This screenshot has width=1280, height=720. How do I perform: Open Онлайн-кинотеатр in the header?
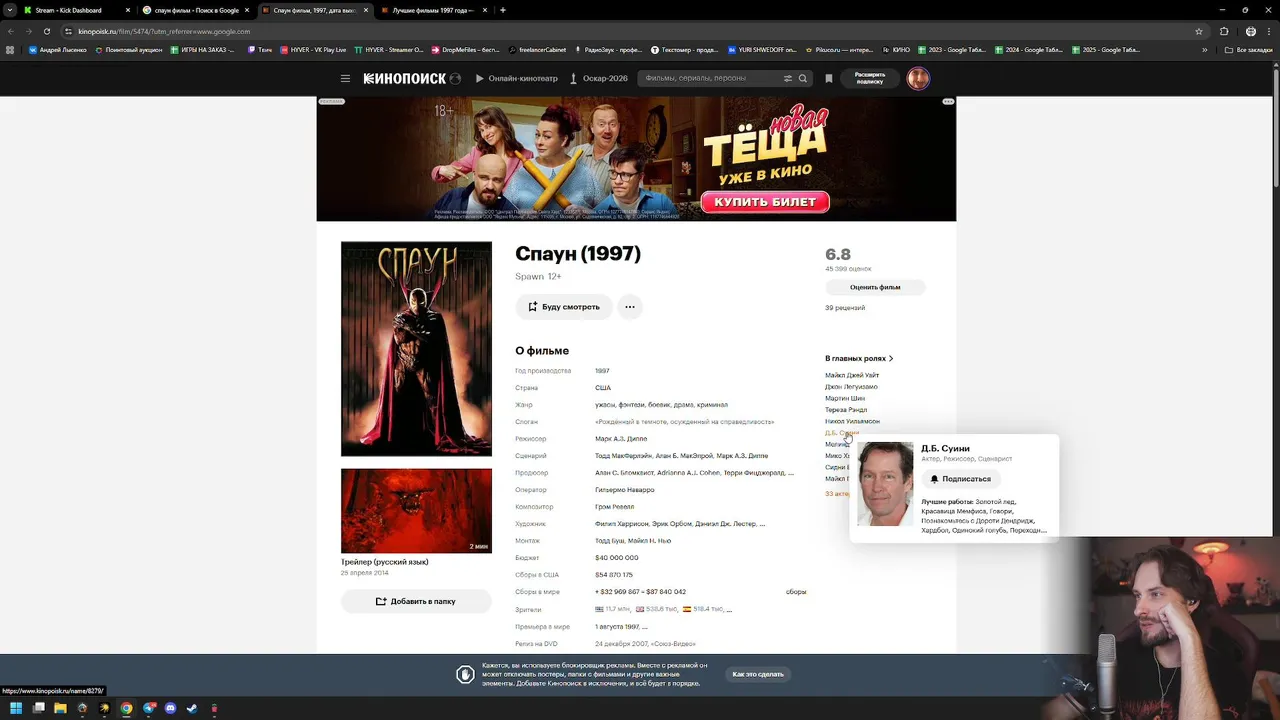(x=516, y=78)
